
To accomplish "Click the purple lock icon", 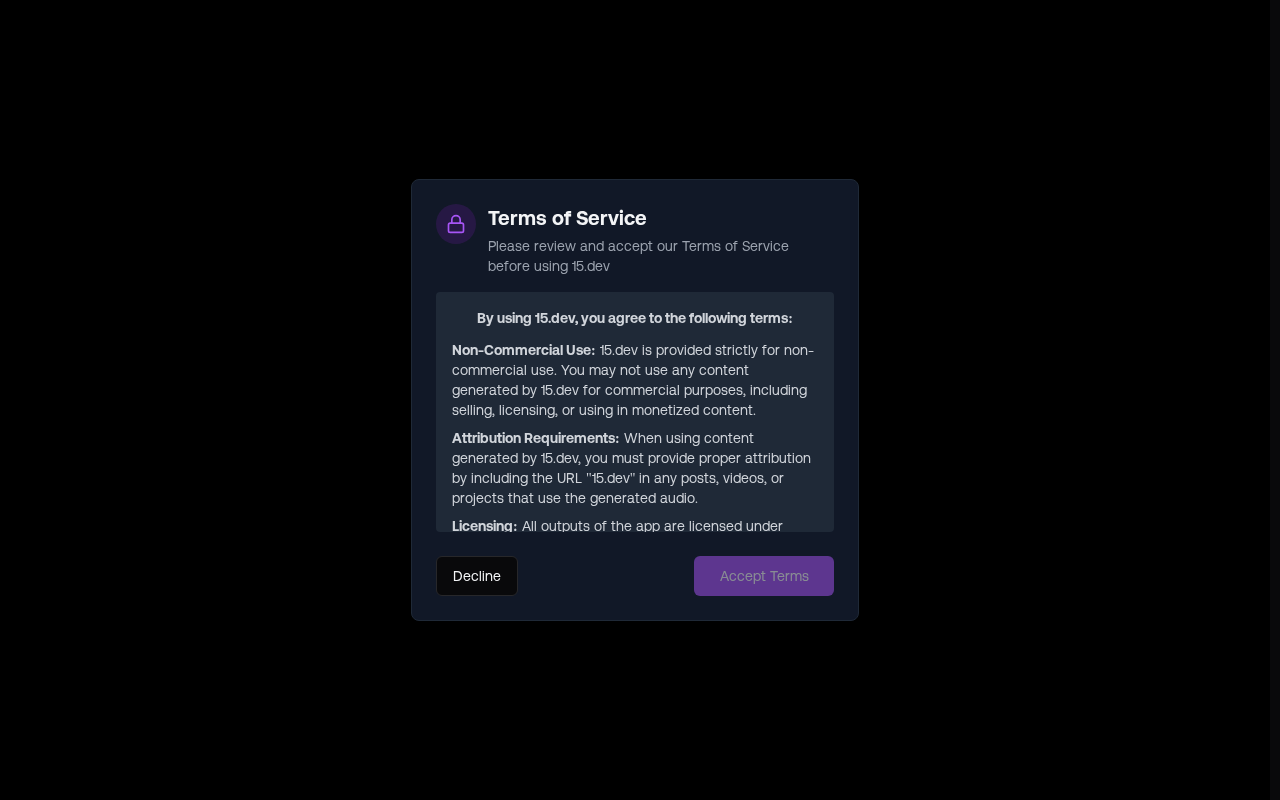I will [x=456, y=224].
